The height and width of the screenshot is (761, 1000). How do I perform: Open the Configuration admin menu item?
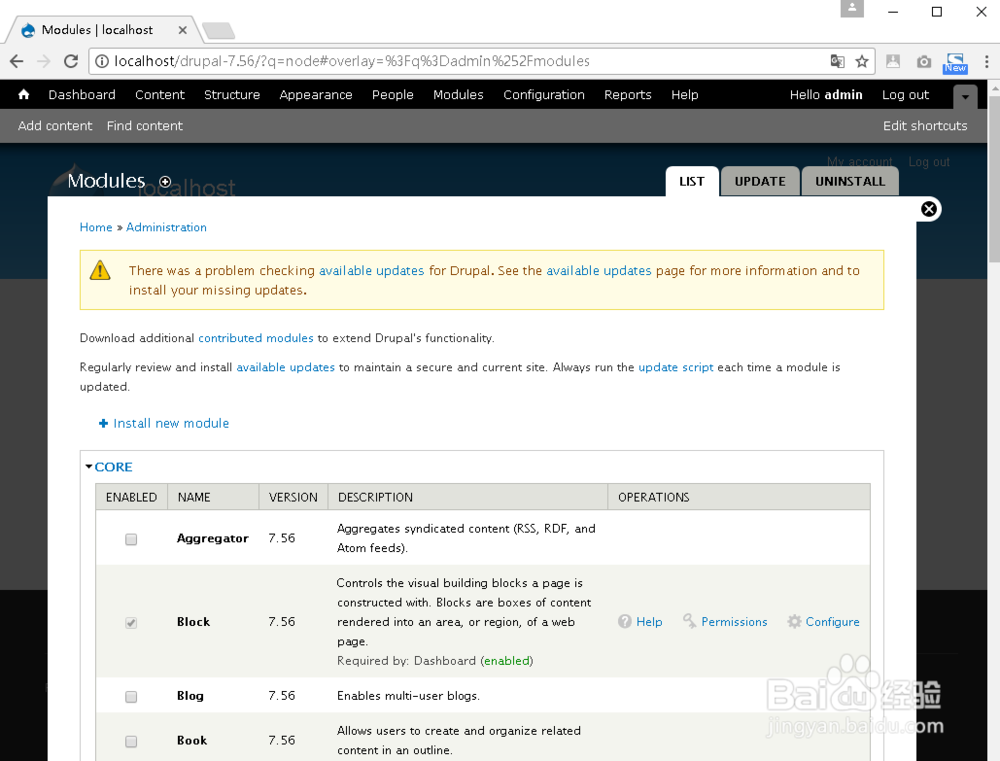click(544, 94)
